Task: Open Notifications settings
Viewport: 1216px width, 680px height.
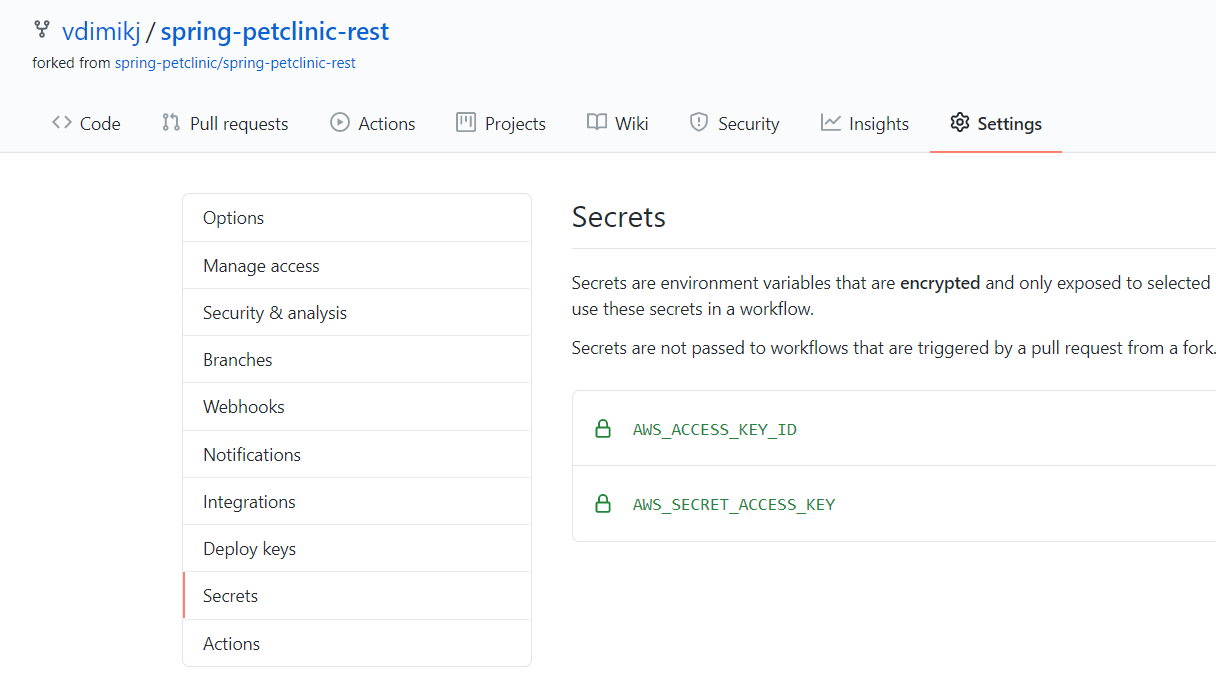Action: pyautogui.click(x=357, y=455)
